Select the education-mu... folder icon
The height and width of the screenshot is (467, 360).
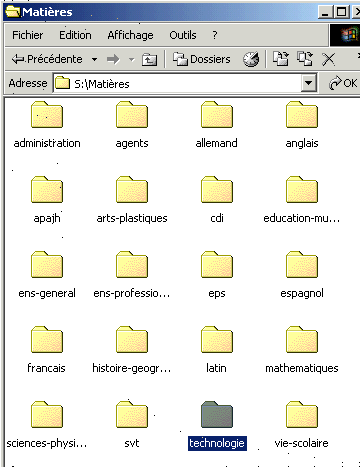point(302,190)
